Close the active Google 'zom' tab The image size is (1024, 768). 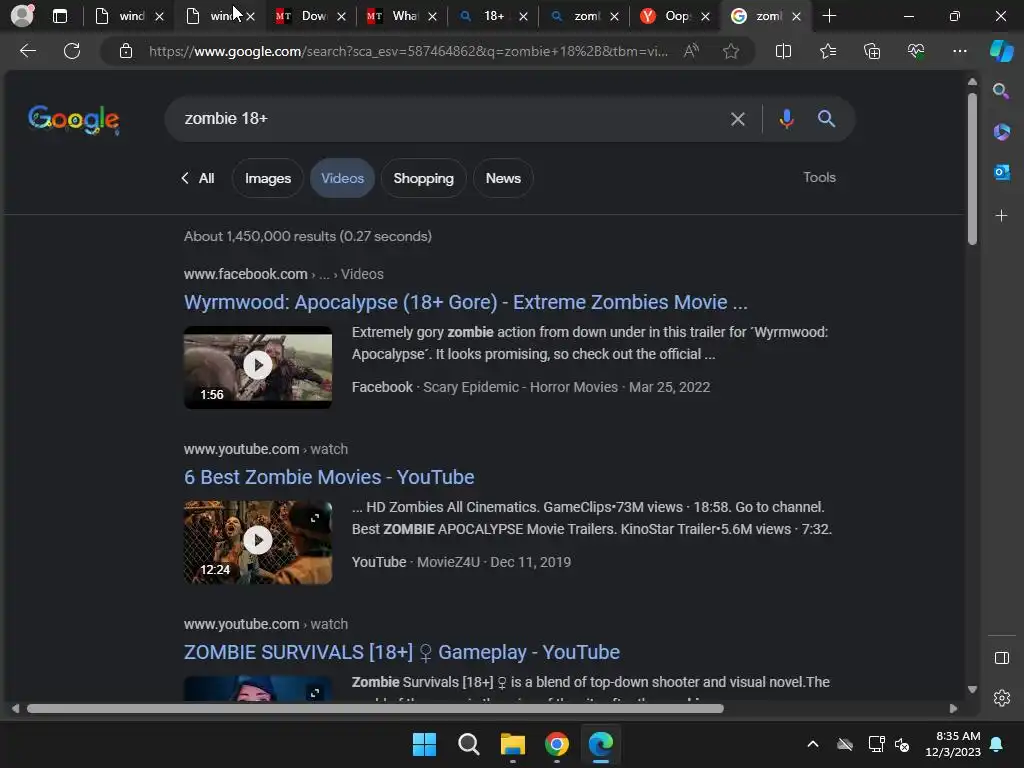pyautogui.click(x=796, y=16)
